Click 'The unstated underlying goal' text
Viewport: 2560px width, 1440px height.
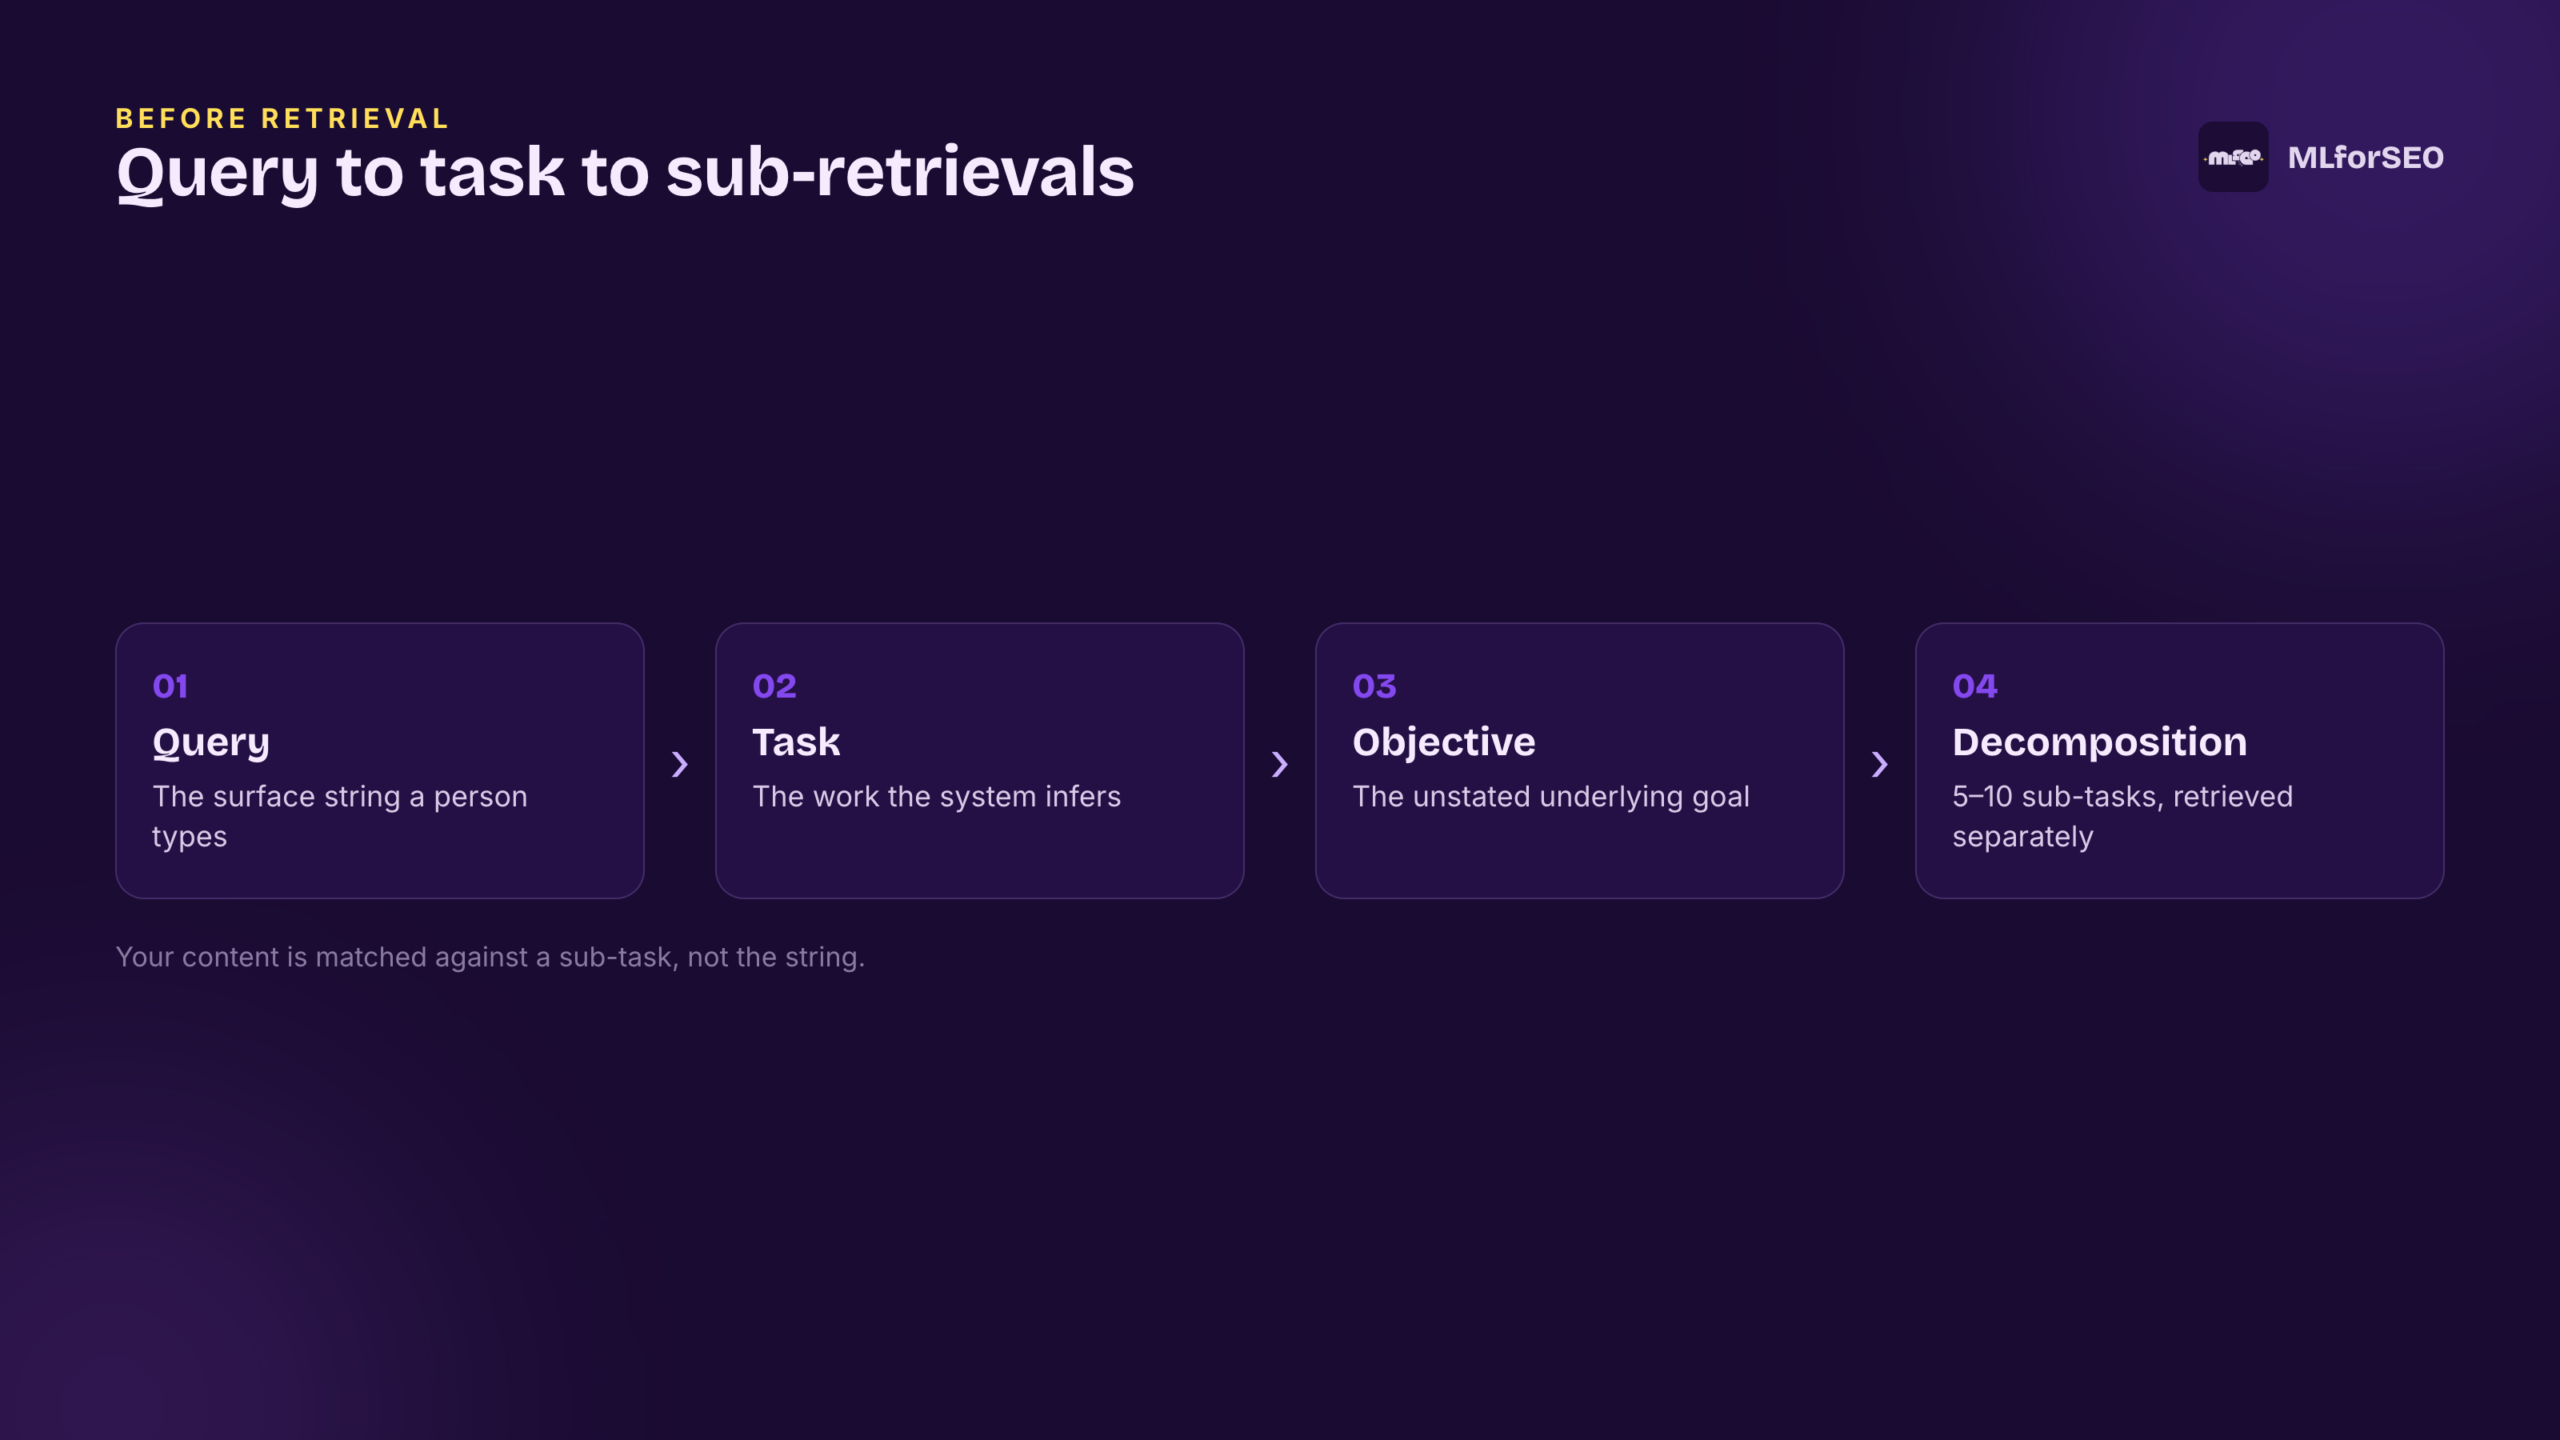(1551, 797)
